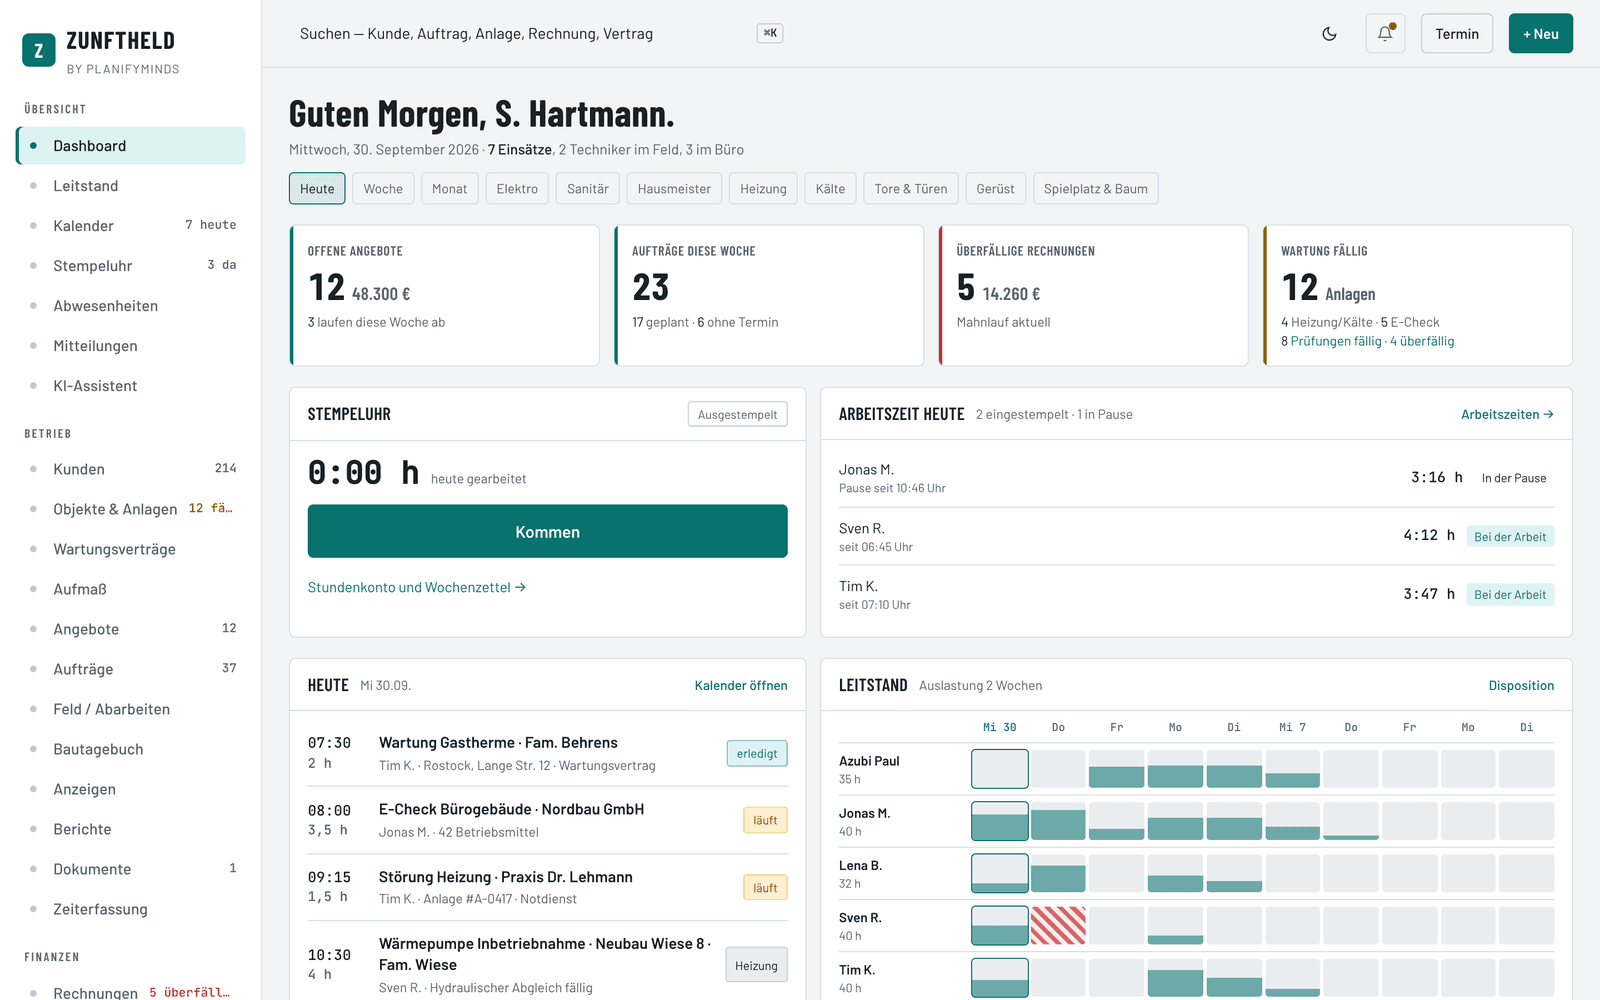The image size is (1600, 1000).
Task: Click the + Neu button
Action: click(1540, 34)
